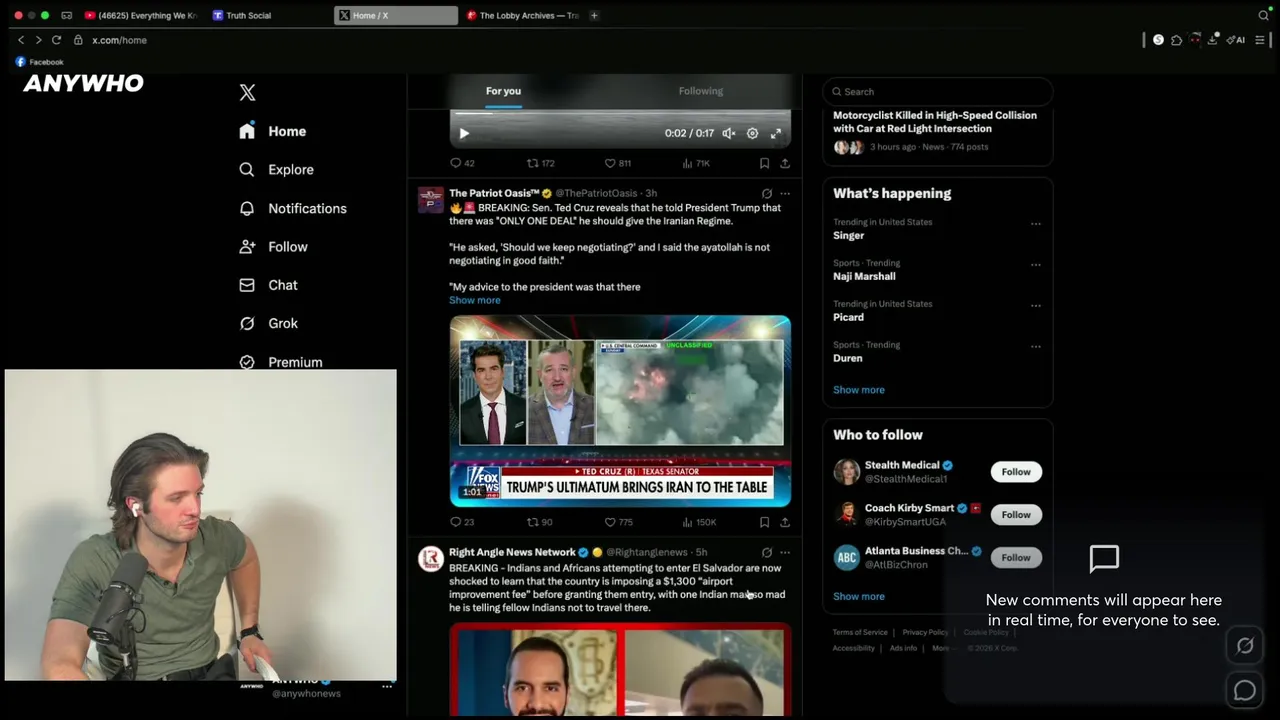Open Explore in the X sidebar
Image resolution: width=1280 pixels, height=720 pixels.
click(276, 170)
